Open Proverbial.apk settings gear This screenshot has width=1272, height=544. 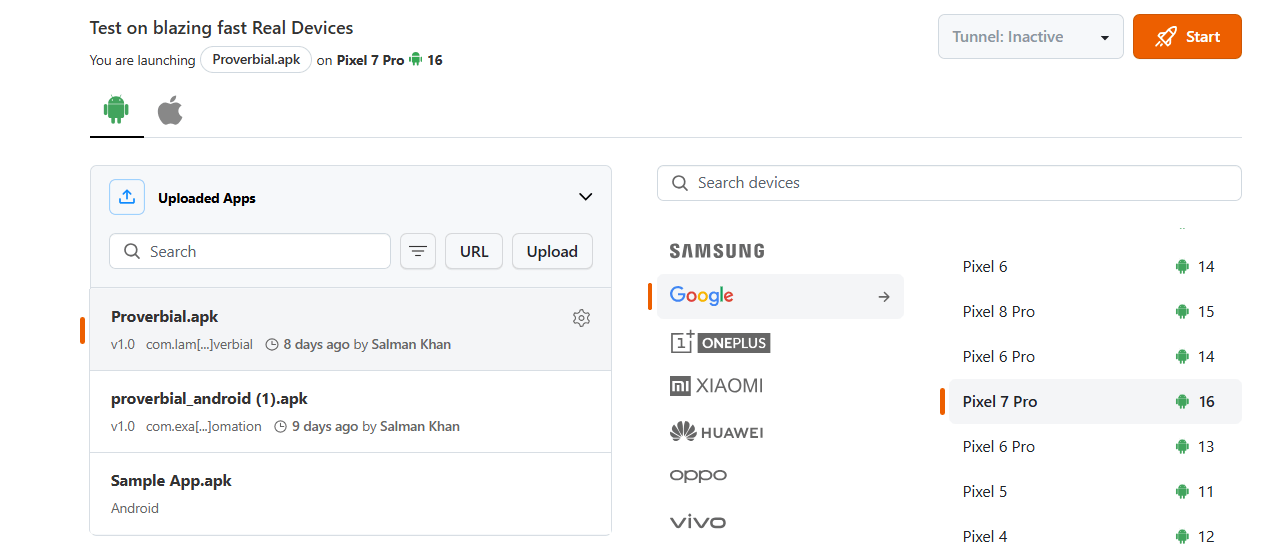coord(581,318)
